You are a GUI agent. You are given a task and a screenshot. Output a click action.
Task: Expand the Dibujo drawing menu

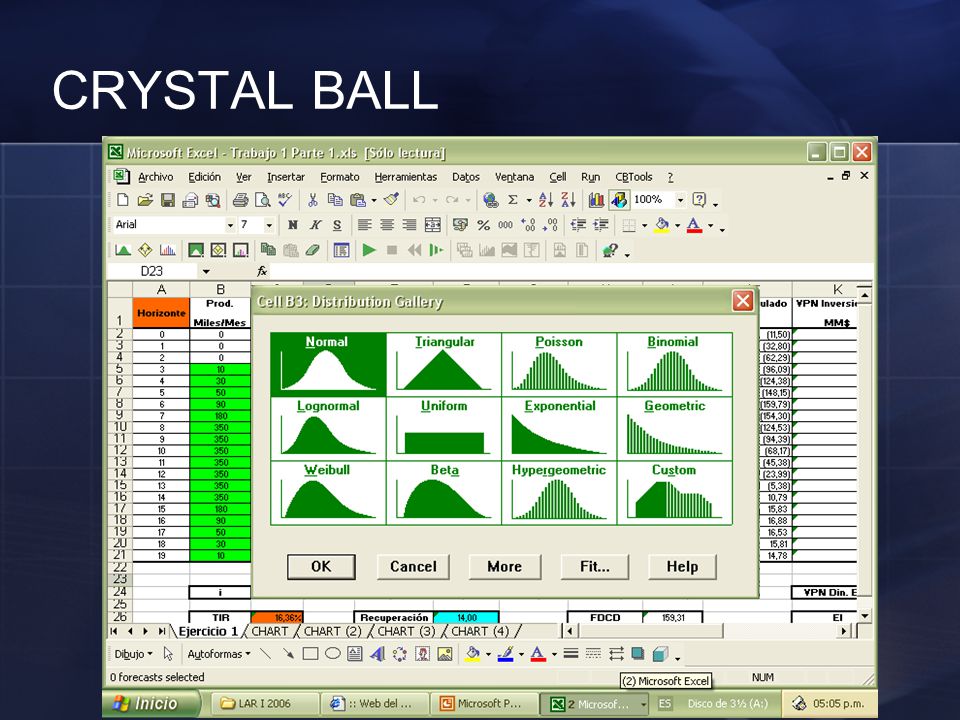(x=133, y=654)
